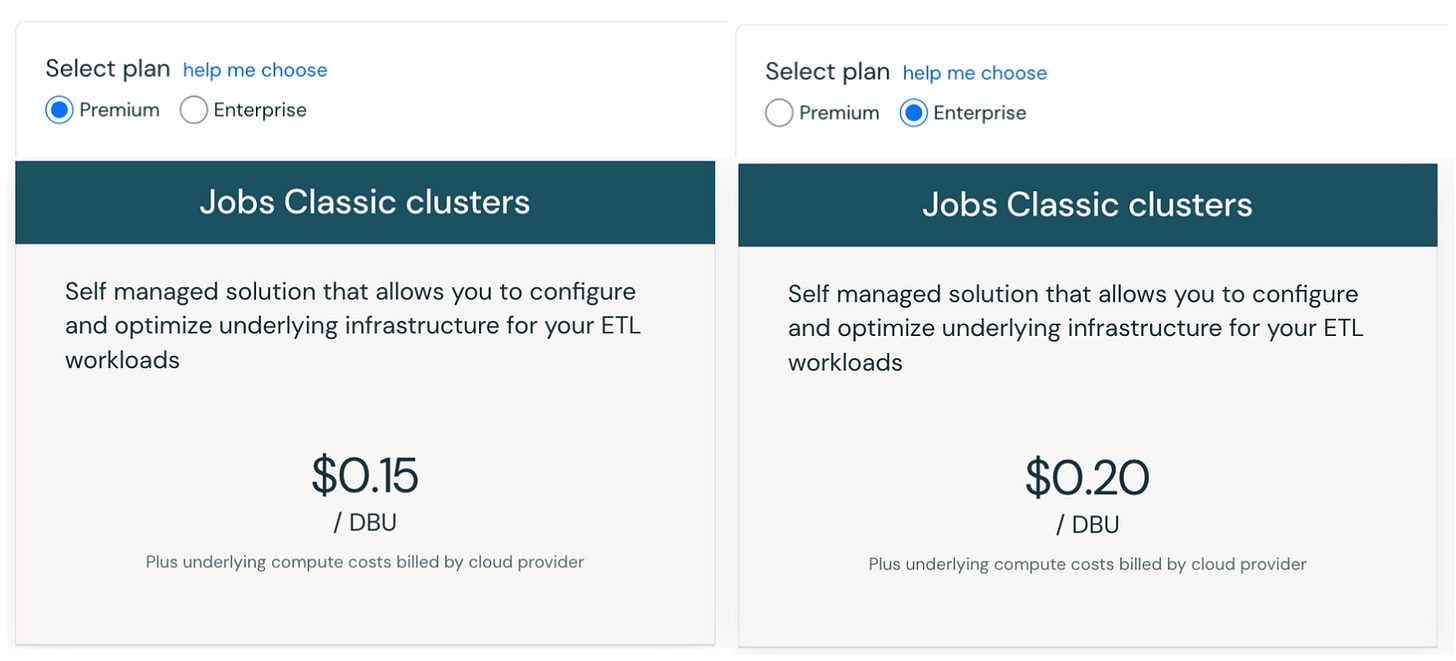Select the Premium radio button in right panel

[x=779, y=113]
